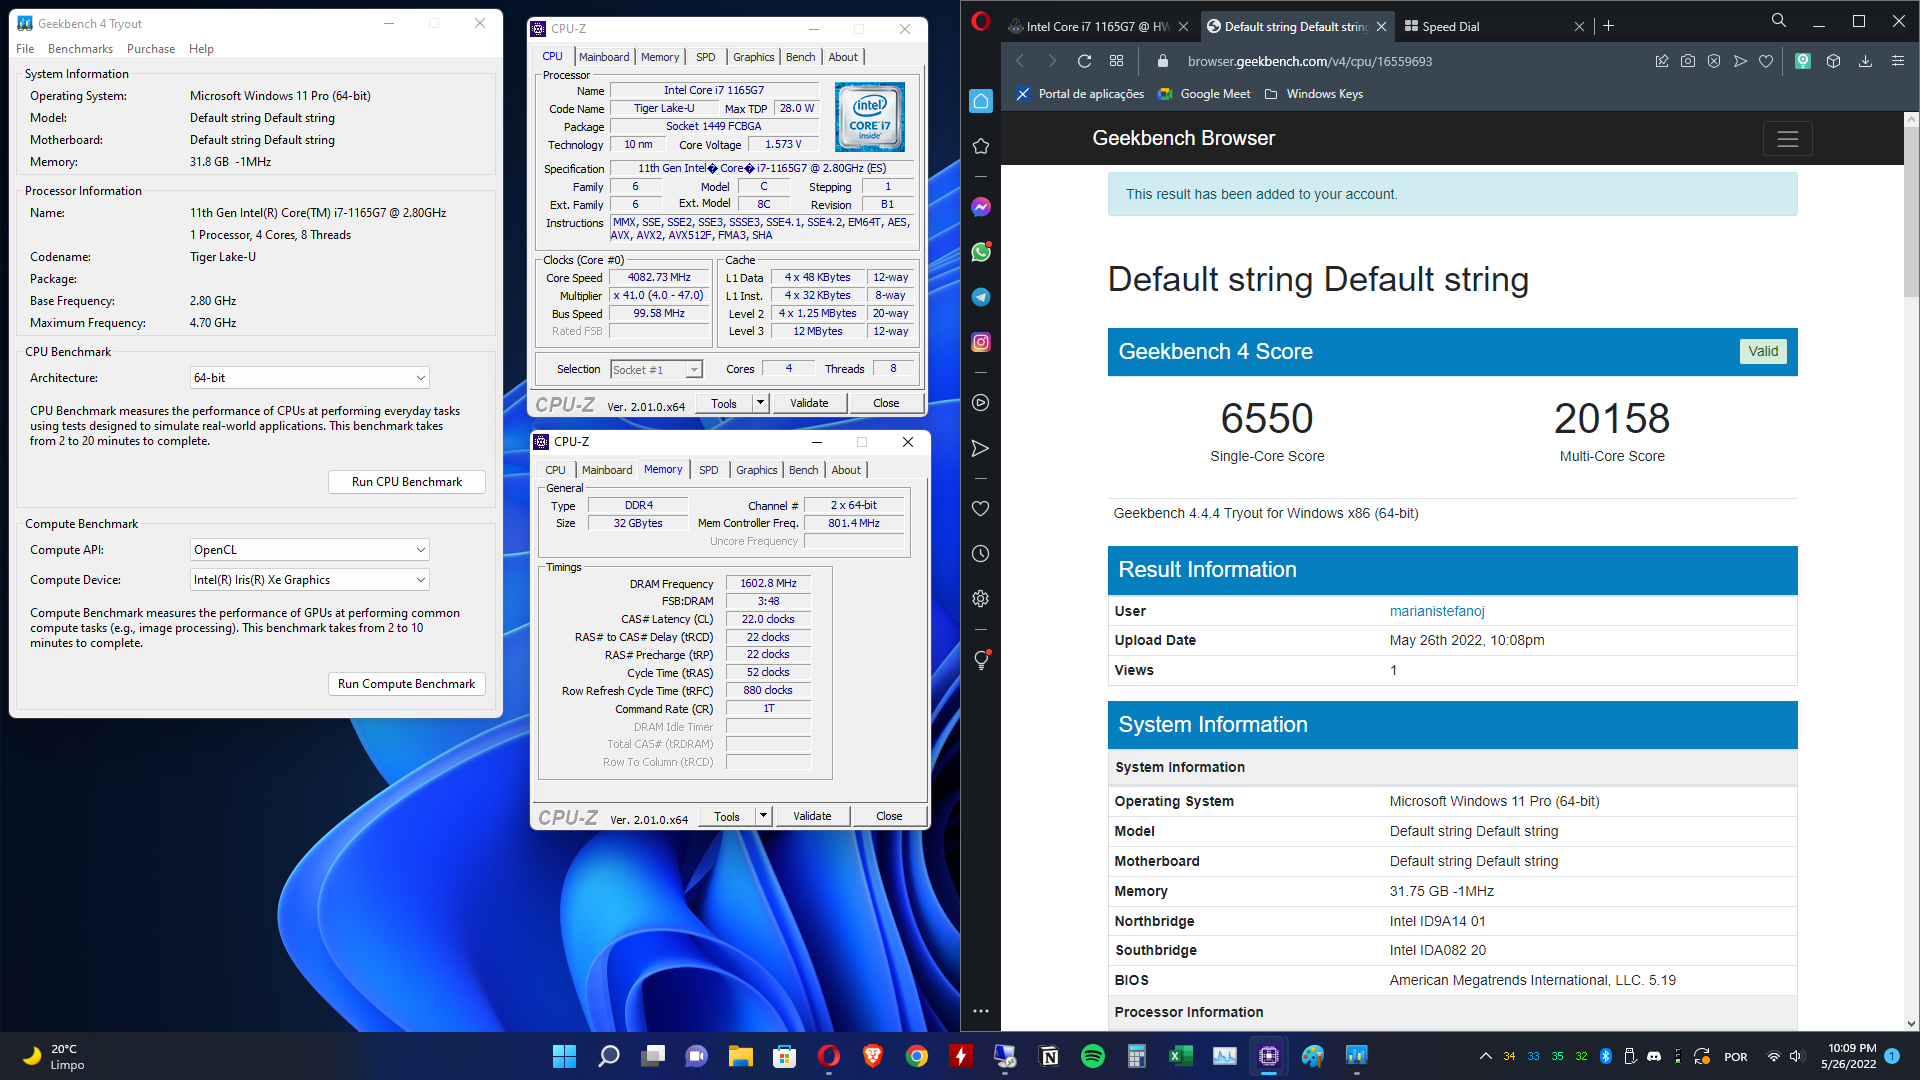Open File Explorer from taskbar
Screen dimensions: 1920x1080
(740, 1056)
